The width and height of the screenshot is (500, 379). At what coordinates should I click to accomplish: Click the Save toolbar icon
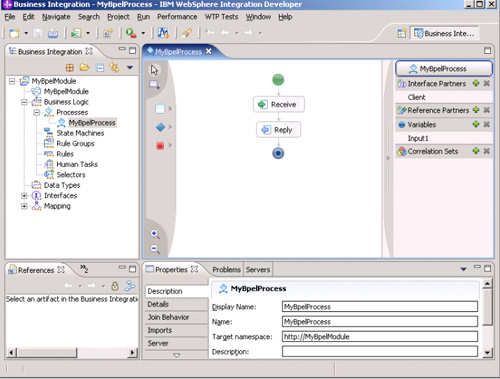coord(38,33)
